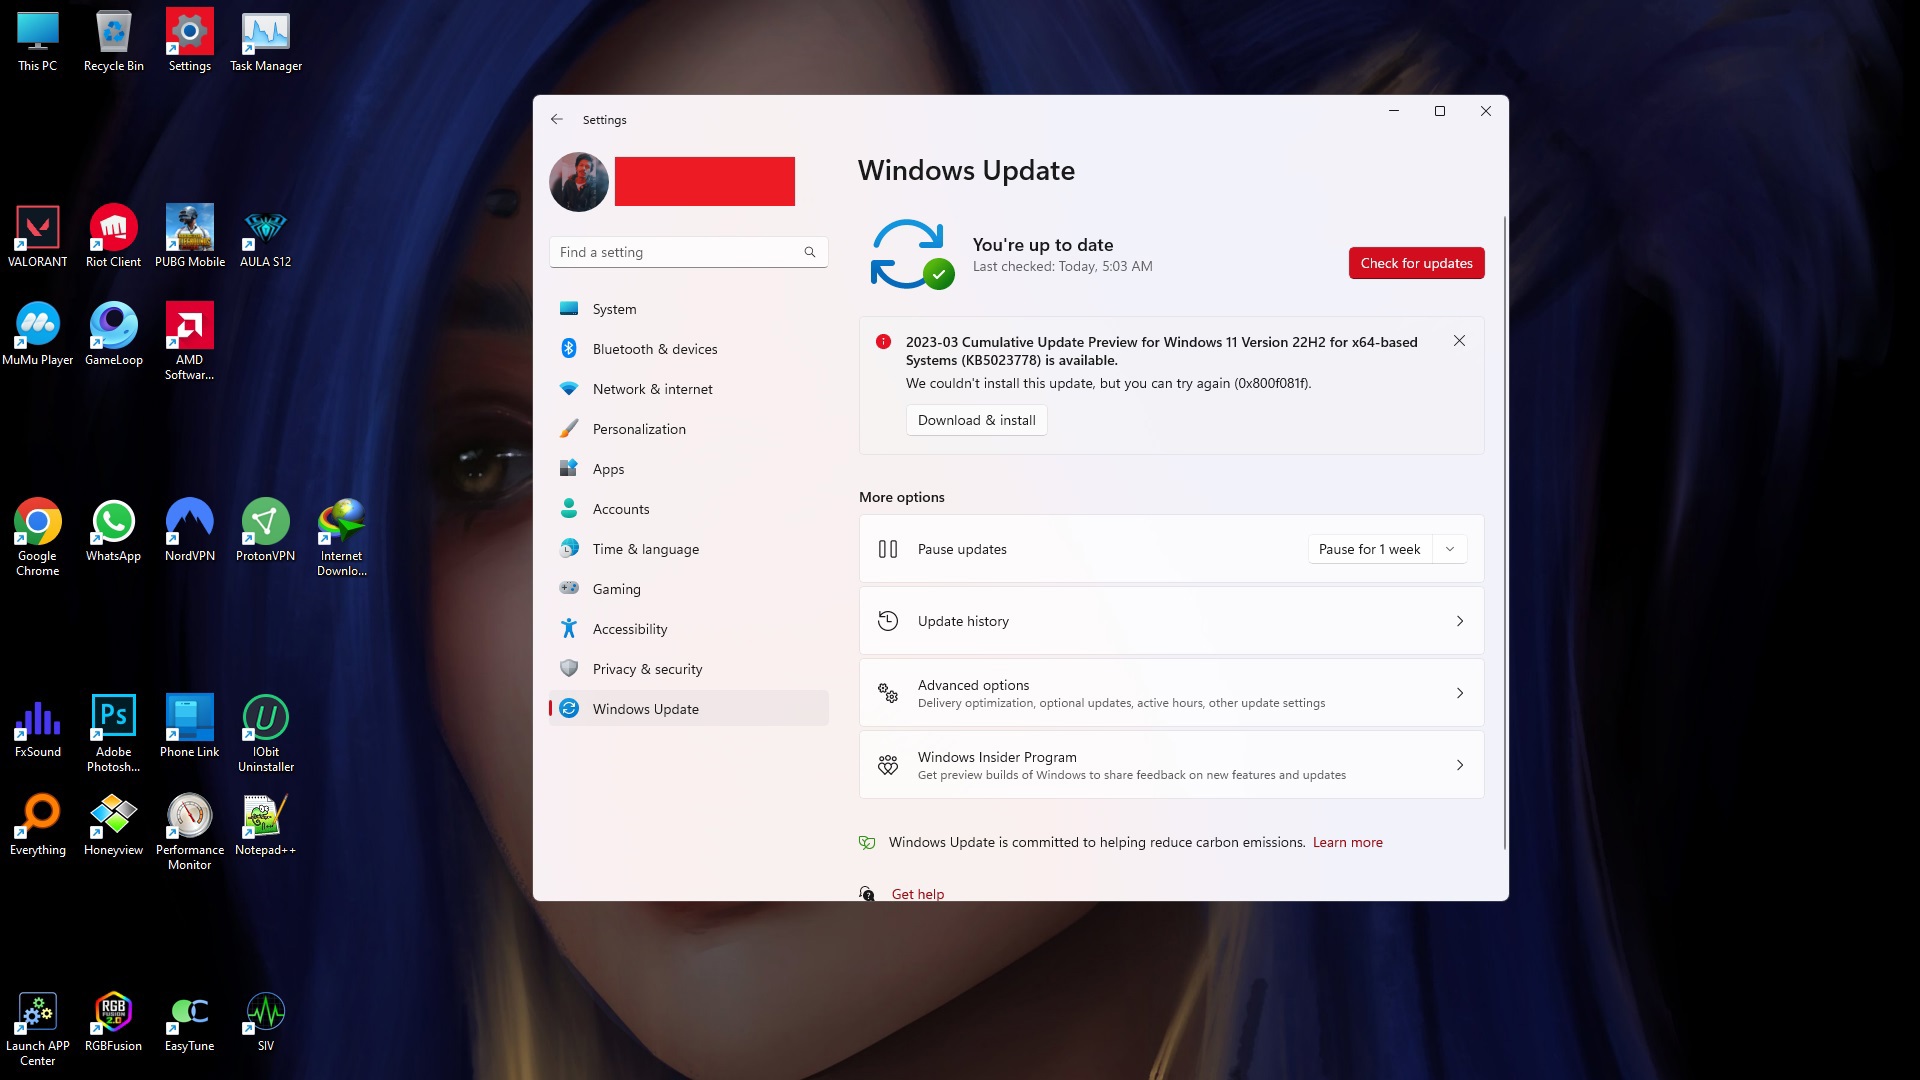
Task: Open Performance Monitor desktop icon
Action: pyautogui.click(x=190, y=832)
